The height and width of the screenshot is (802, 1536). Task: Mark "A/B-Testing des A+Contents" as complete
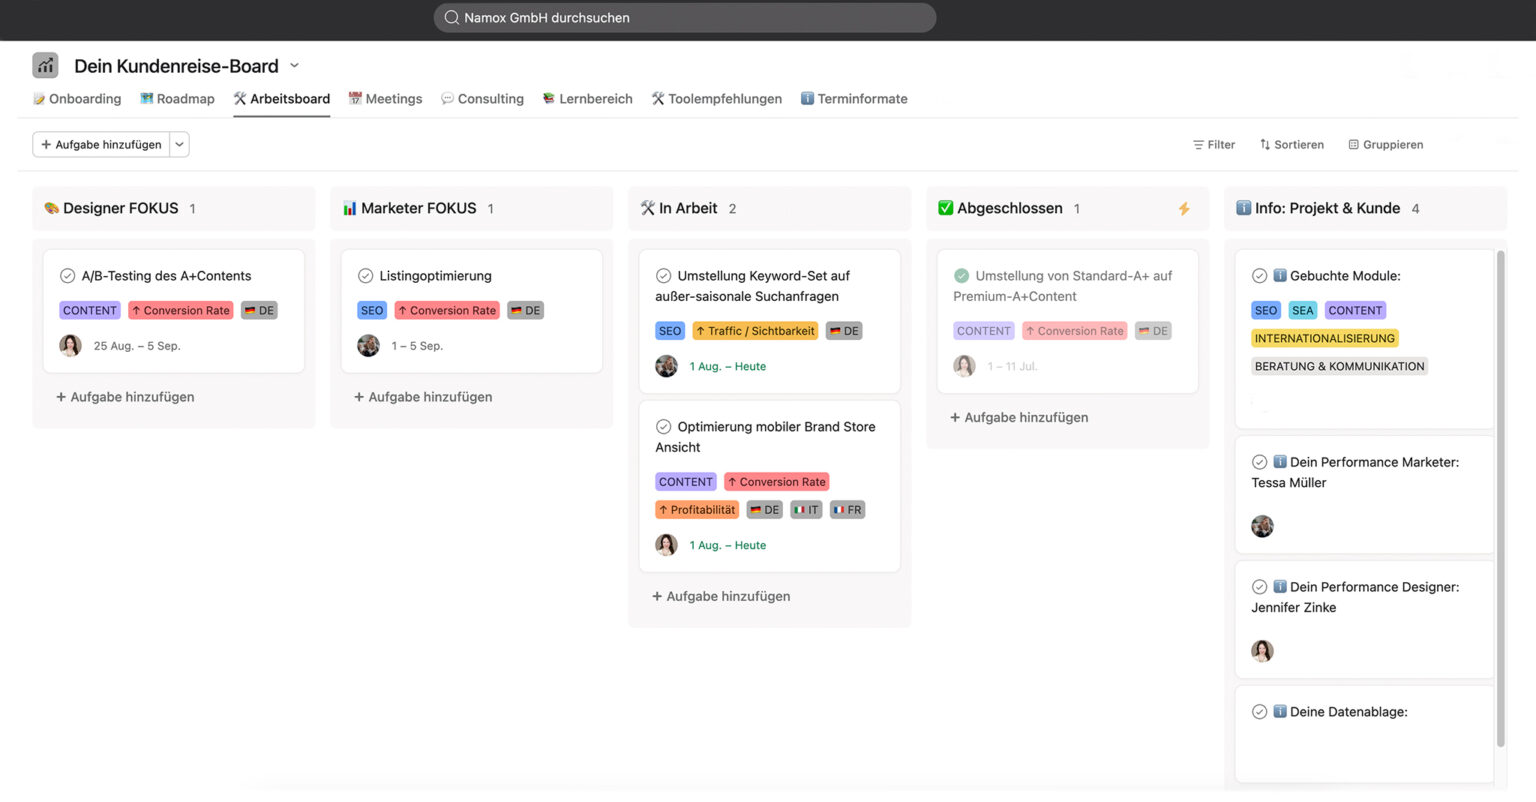(68, 275)
